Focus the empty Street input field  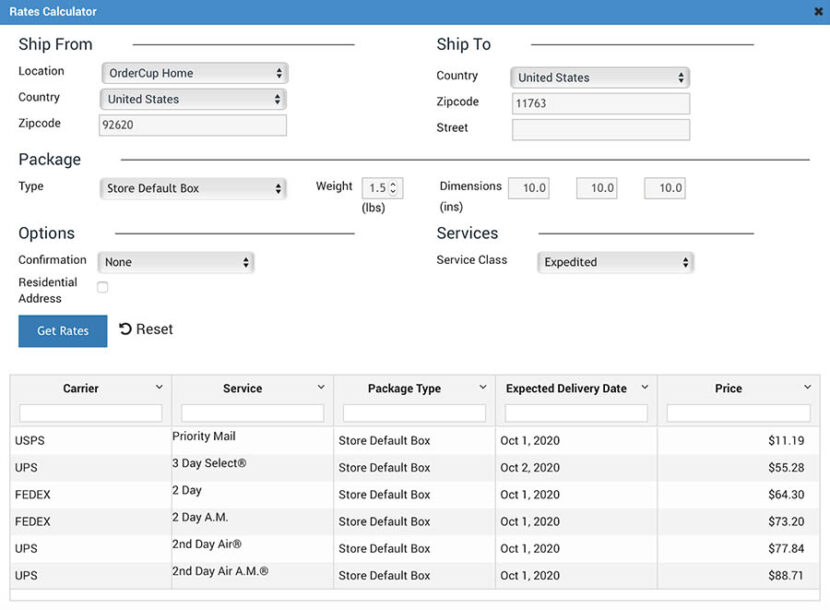pyautogui.click(x=600, y=129)
